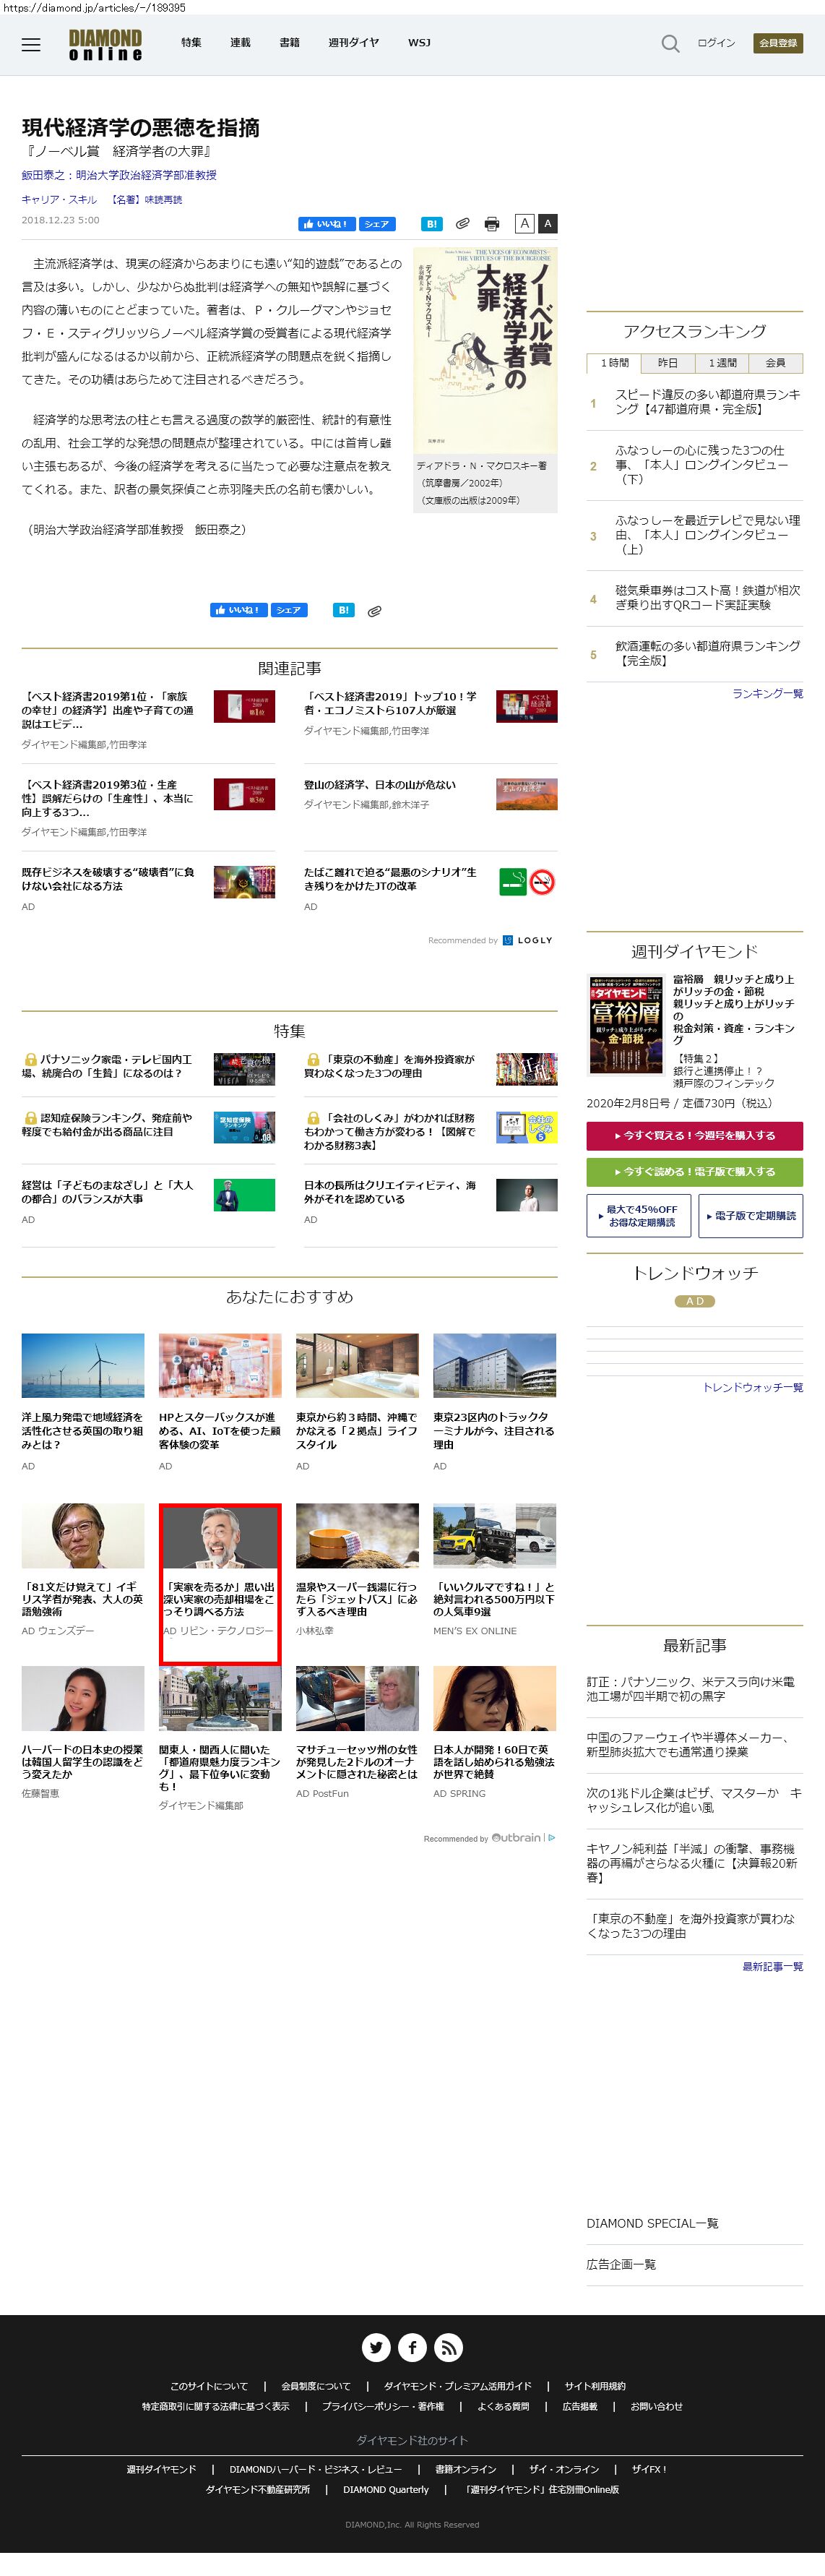825x2576 pixels.
Task: Select the 1週間 ranking tab
Action: (x=722, y=363)
